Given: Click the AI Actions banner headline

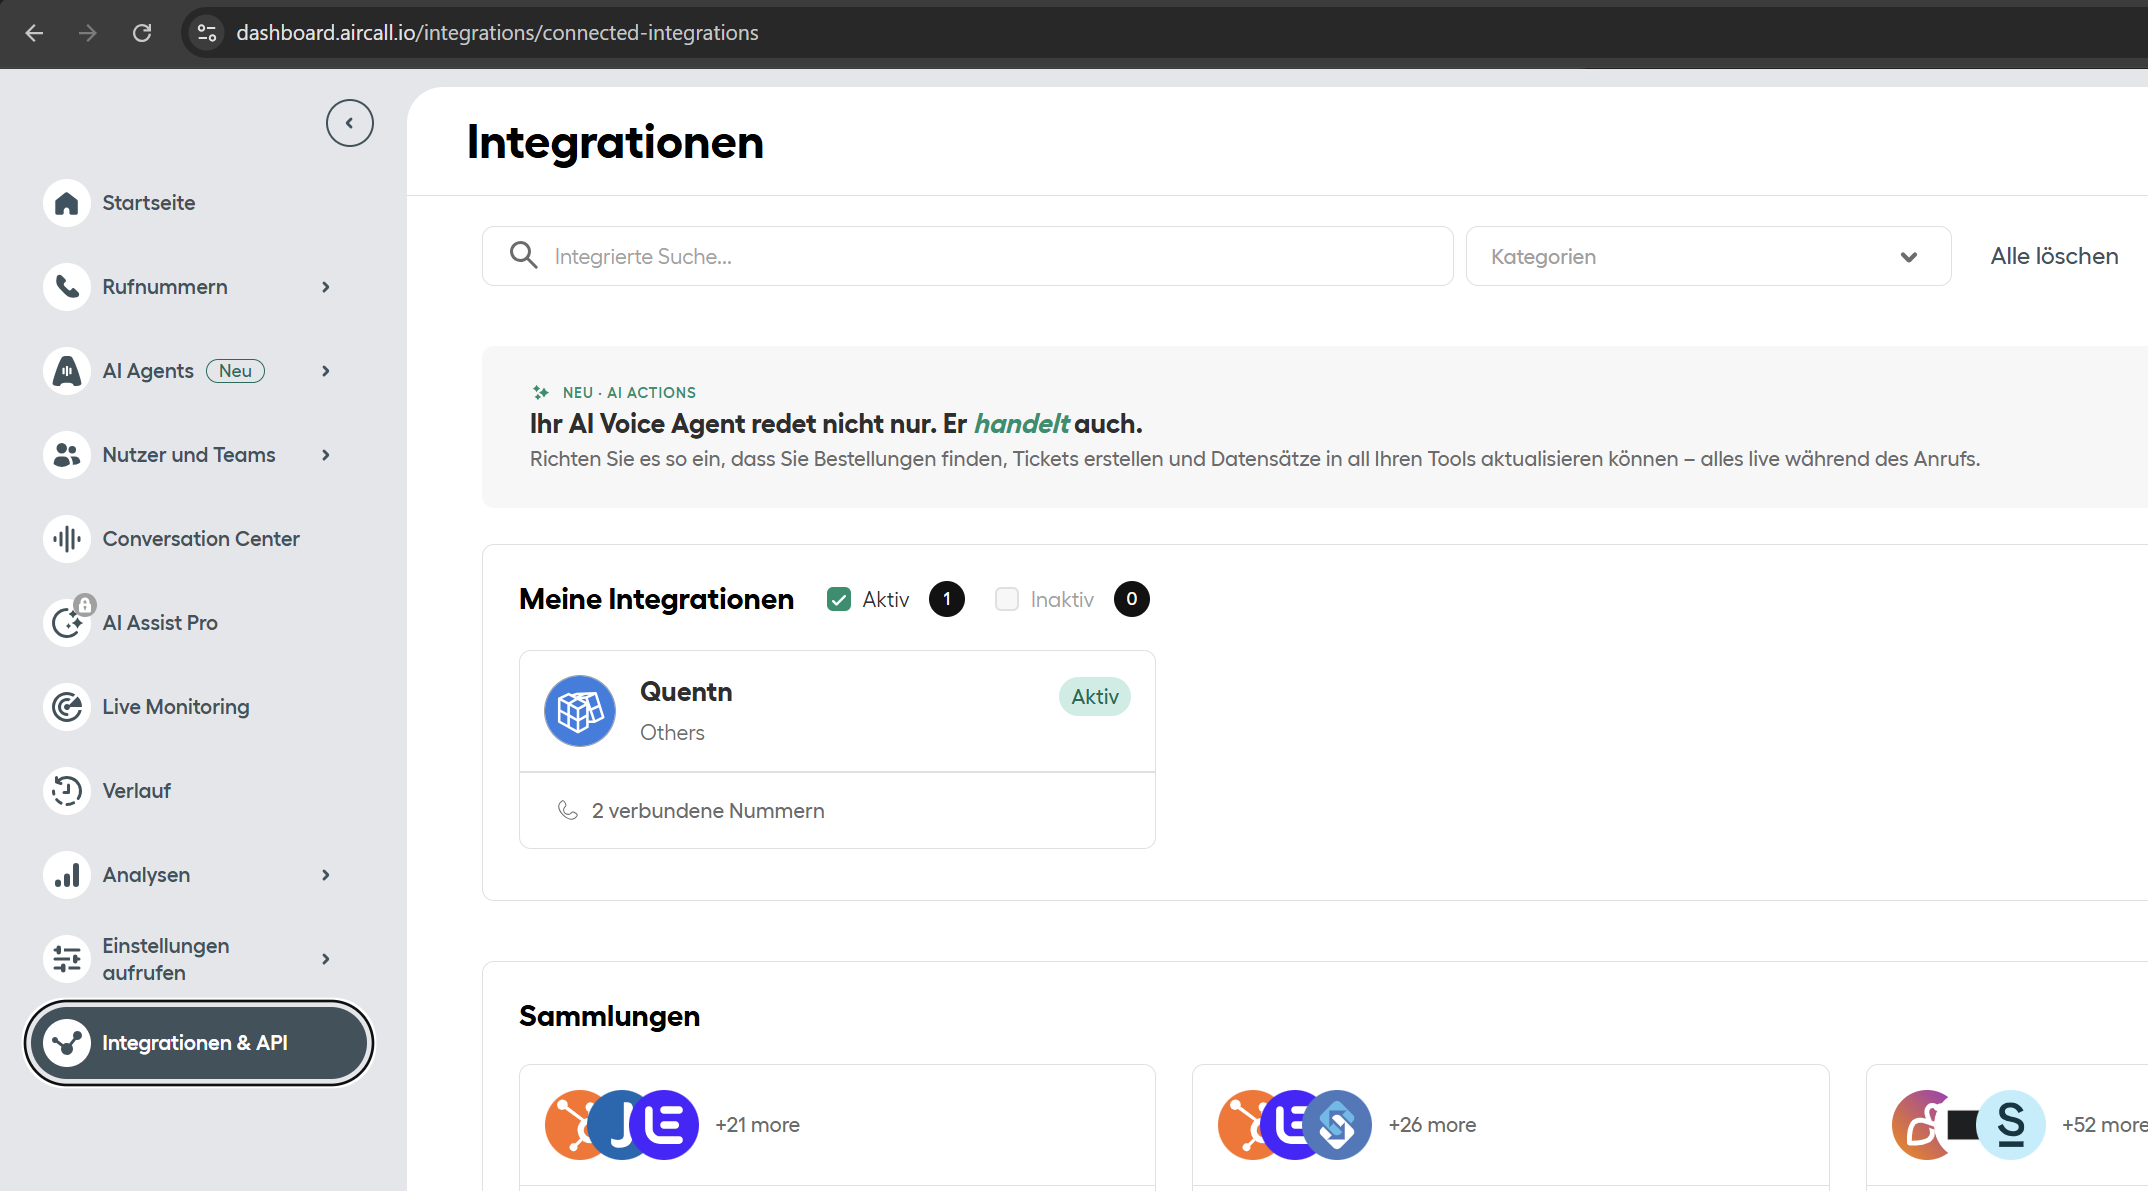Looking at the screenshot, I should [836, 424].
